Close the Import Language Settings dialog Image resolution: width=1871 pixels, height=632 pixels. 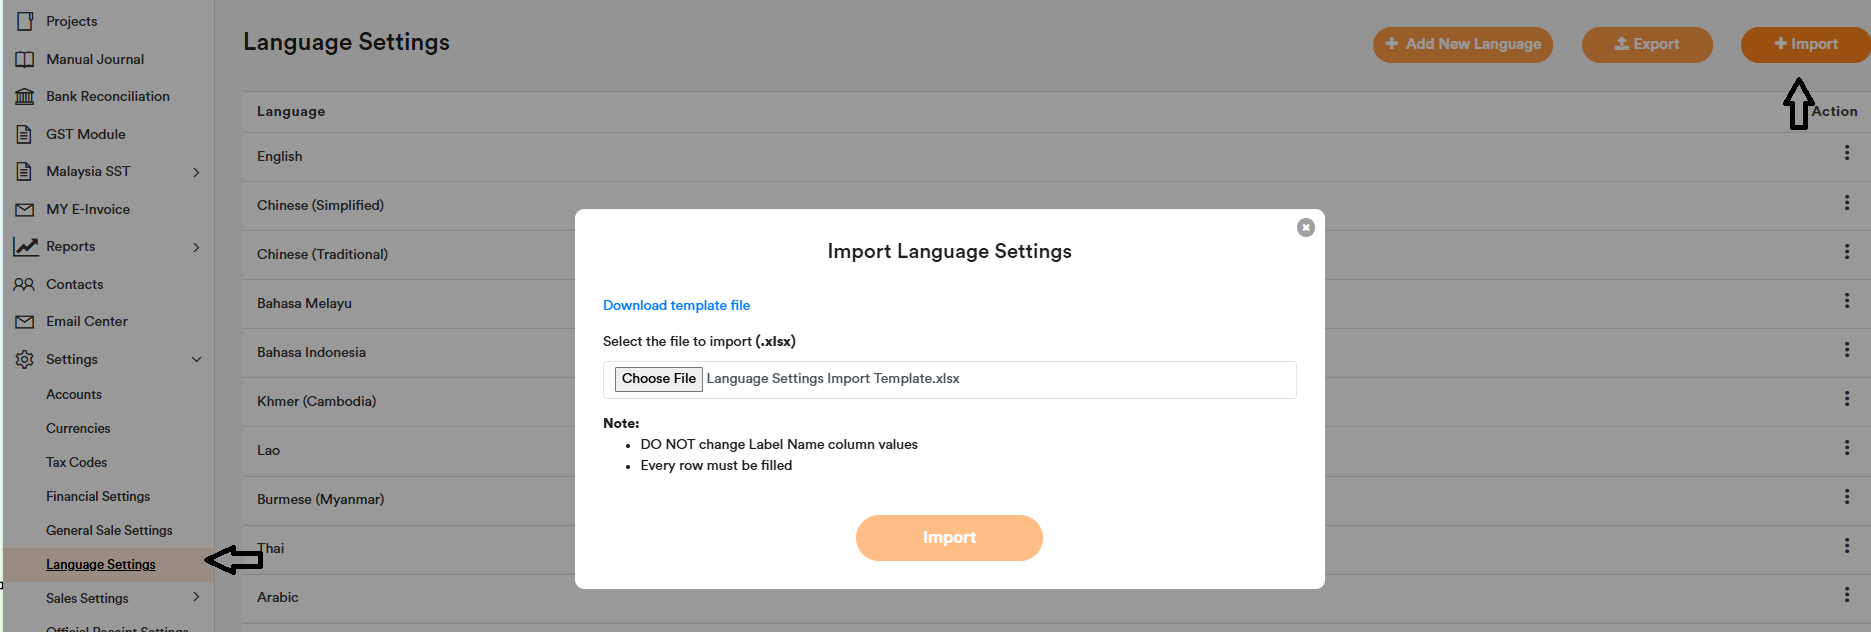point(1305,228)
